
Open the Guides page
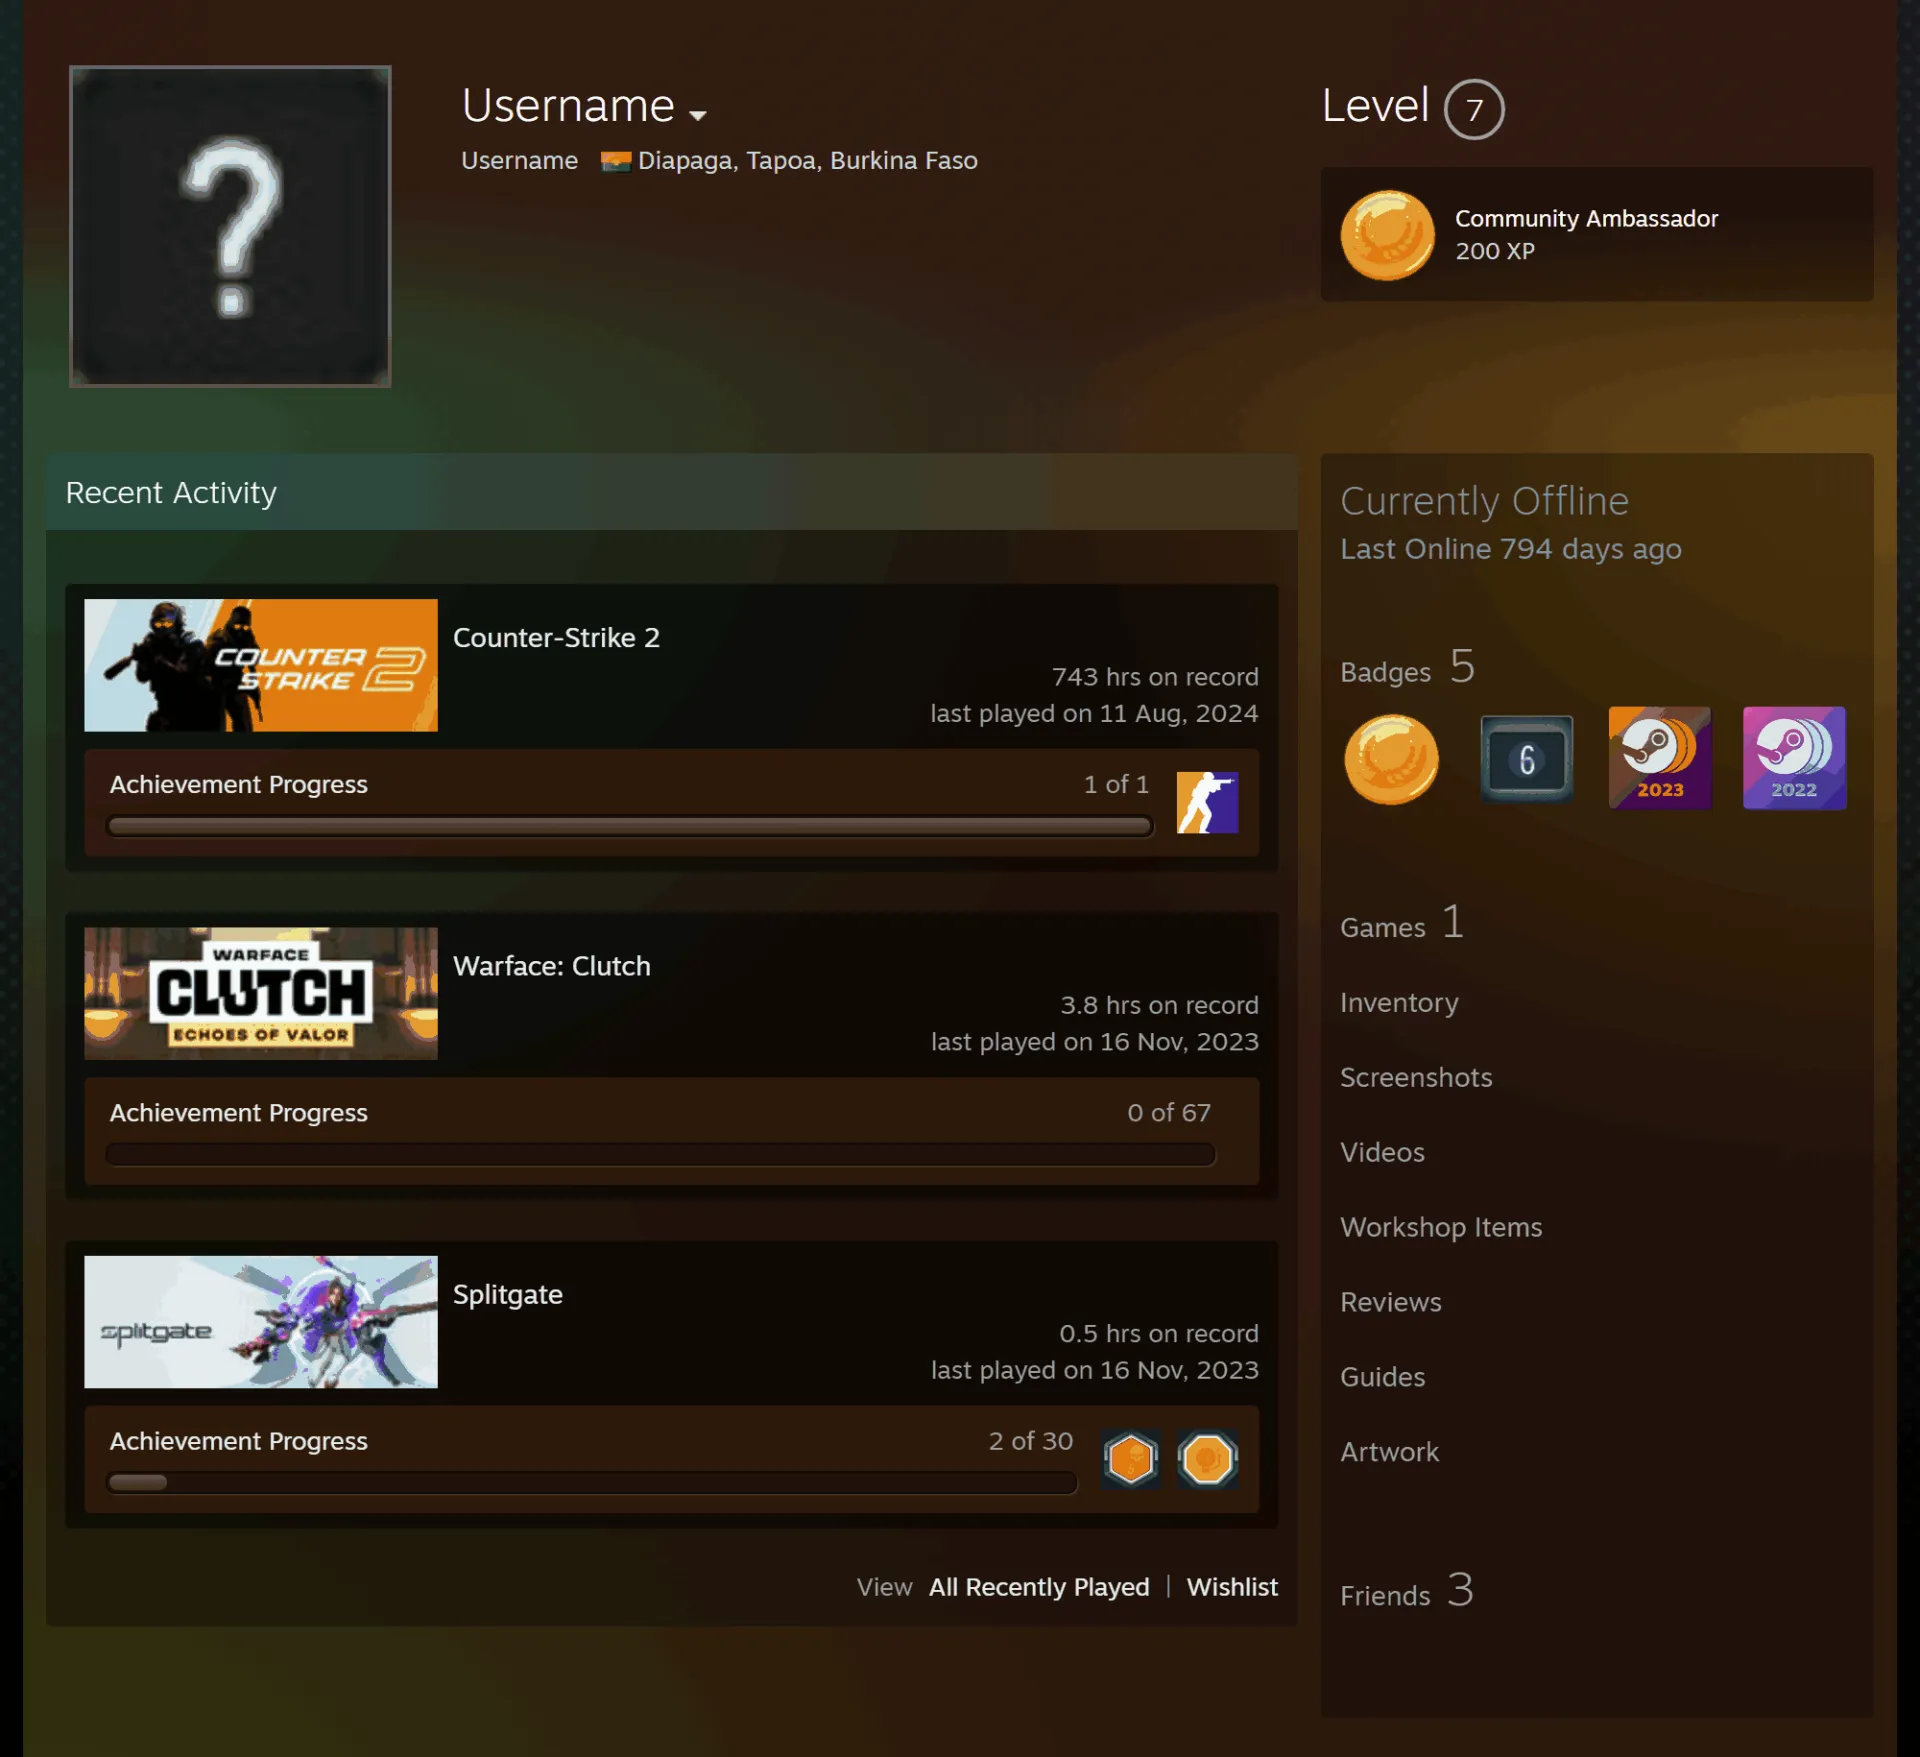point(1382,1377)
